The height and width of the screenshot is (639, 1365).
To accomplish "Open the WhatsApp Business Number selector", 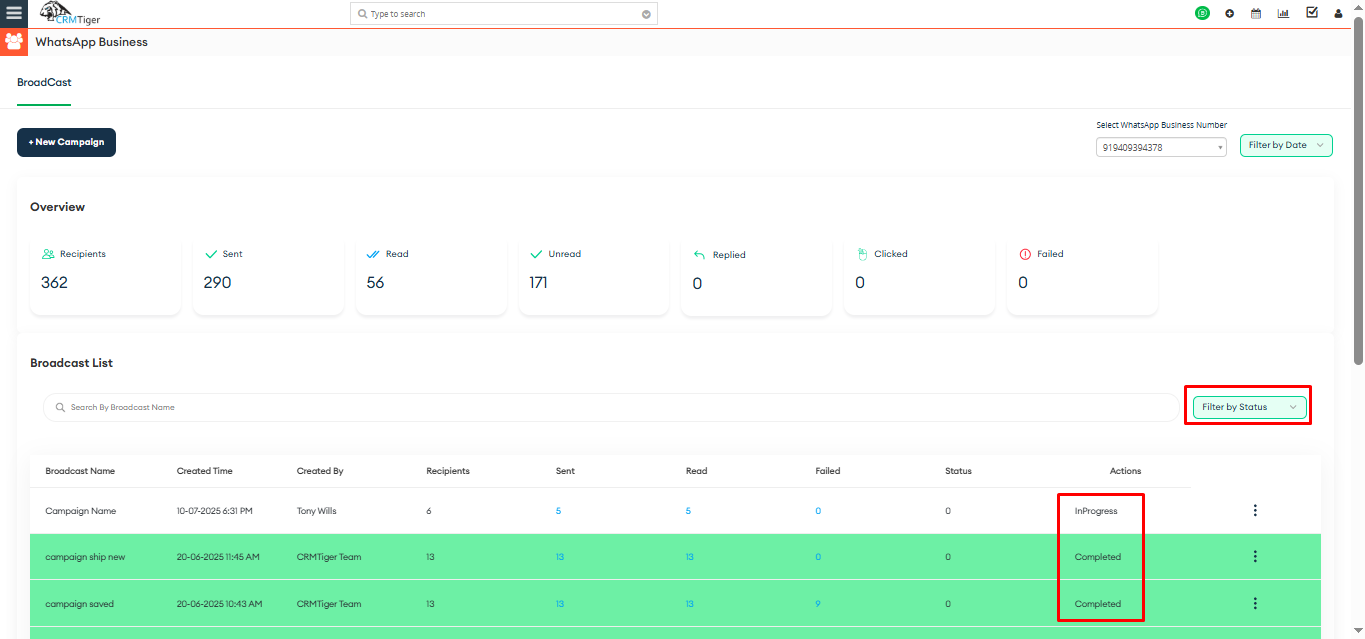I will click(1161, 147).
